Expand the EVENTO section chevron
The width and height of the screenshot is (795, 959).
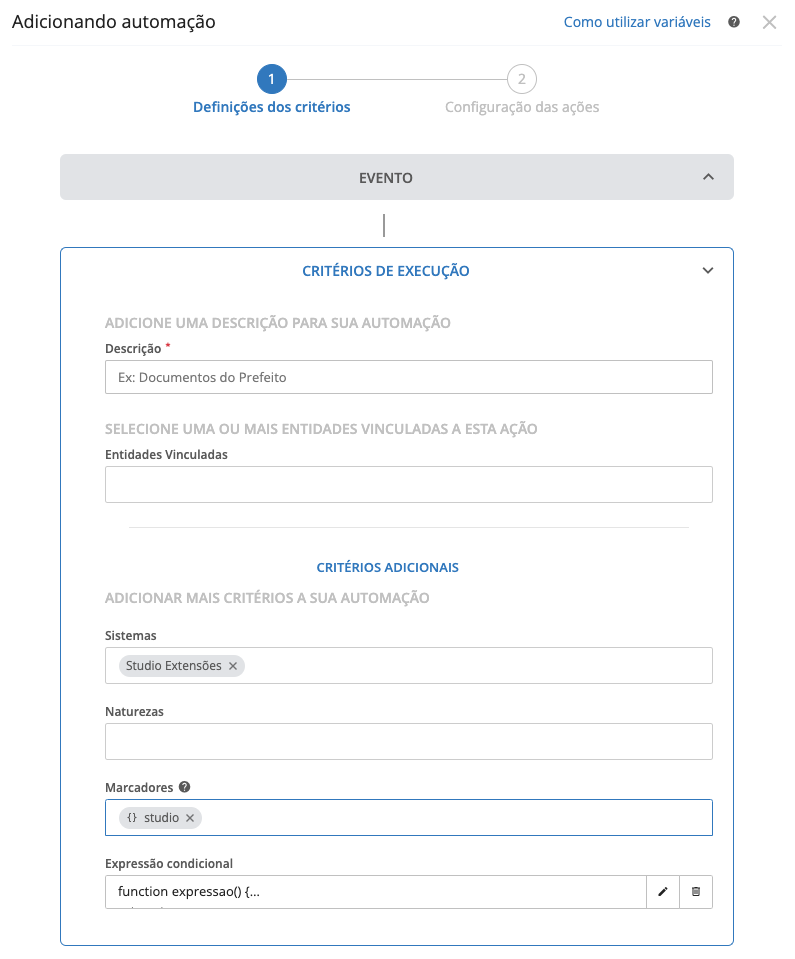708,177
